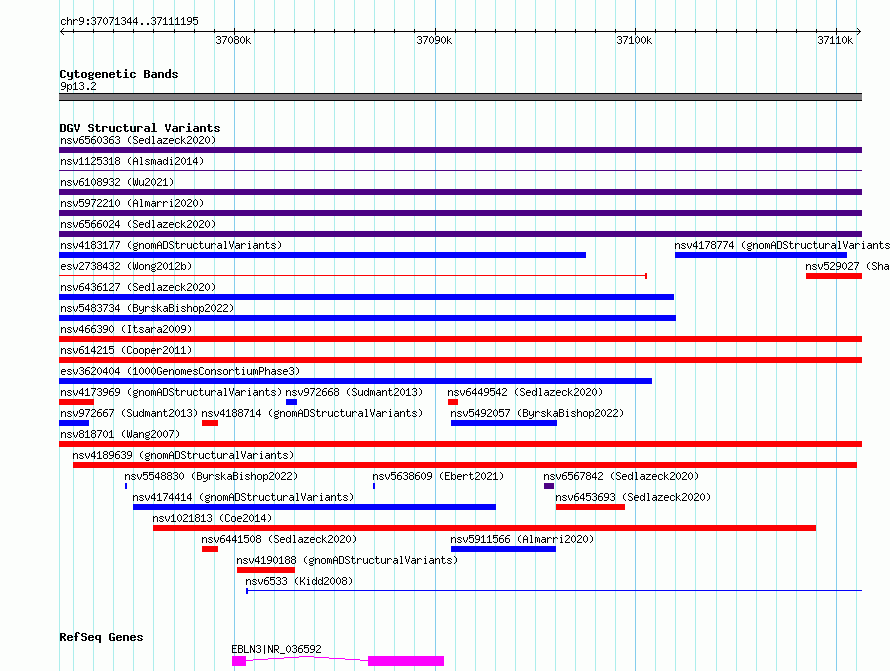Select nsv4183177 gnomAD variant label
890x671 pixels.
tap(171, 245)
